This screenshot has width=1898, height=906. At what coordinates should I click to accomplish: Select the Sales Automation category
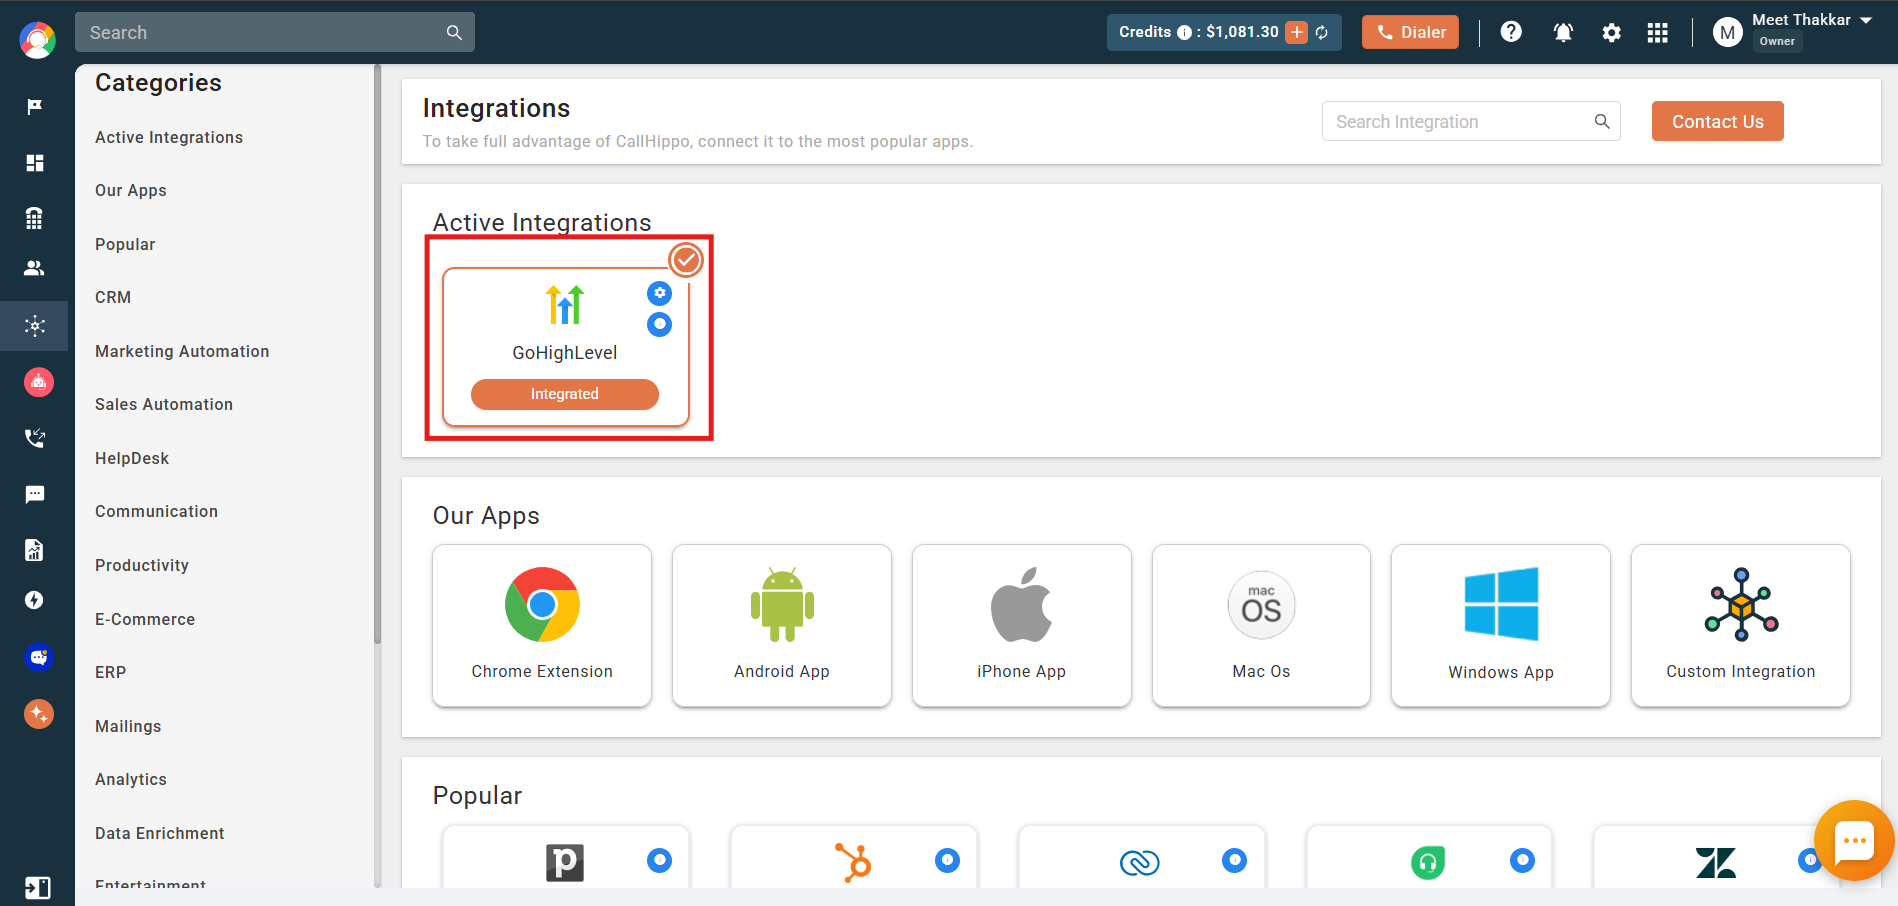[x=164, y=404]
